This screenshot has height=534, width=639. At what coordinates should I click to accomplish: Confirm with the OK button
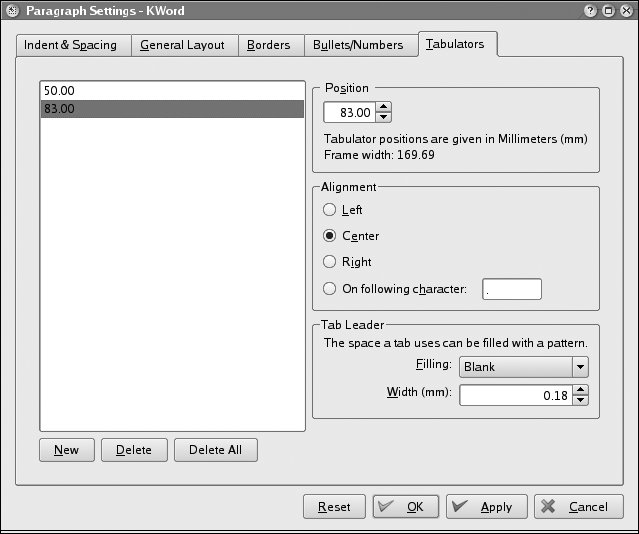pos(405,507)
